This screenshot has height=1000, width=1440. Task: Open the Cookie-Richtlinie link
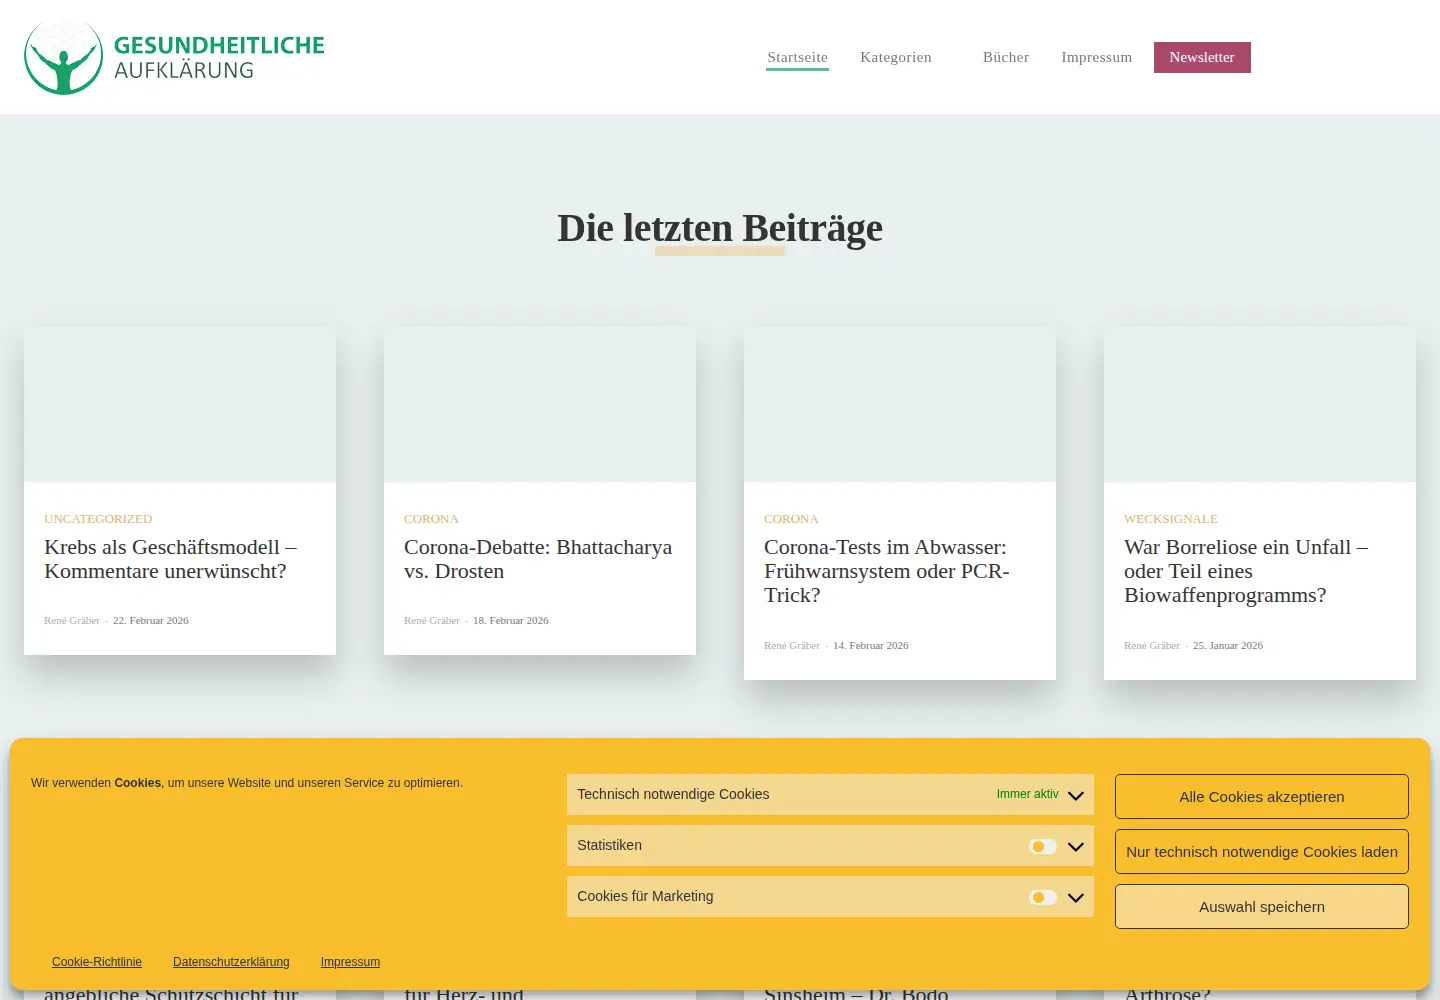point(97,962)
